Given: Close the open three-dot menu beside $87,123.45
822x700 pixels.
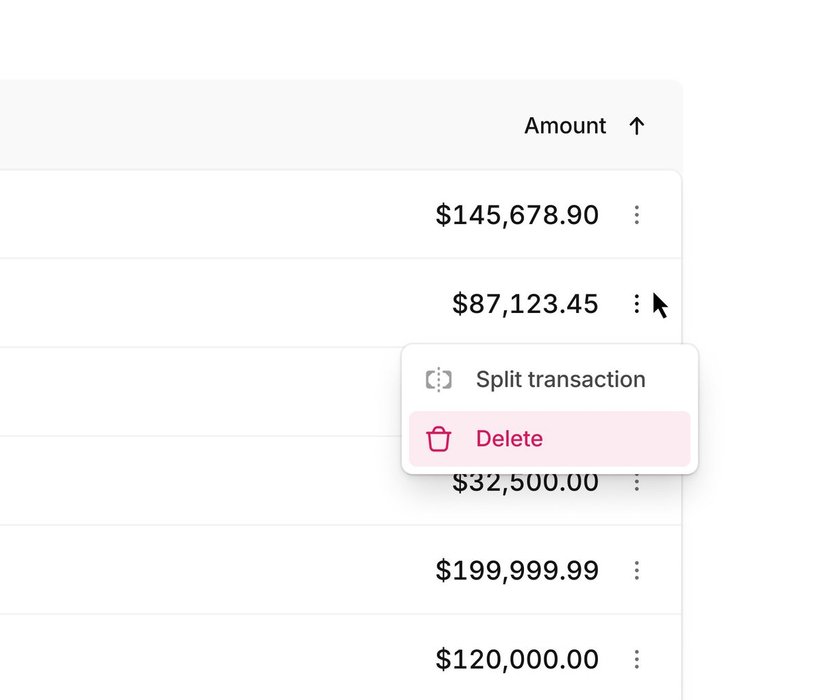Looking at the screenshot, I should tap(636, 304).
